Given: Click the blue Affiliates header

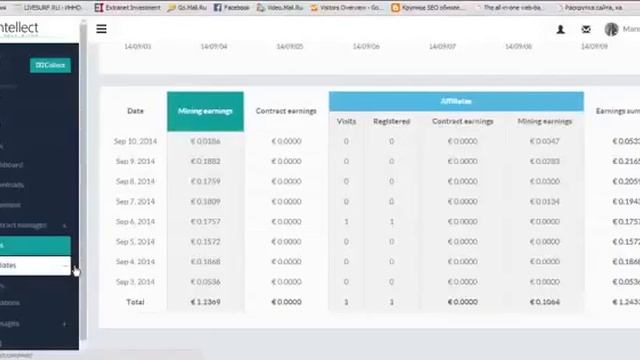Looking at the screenshot, I should 456,101.
